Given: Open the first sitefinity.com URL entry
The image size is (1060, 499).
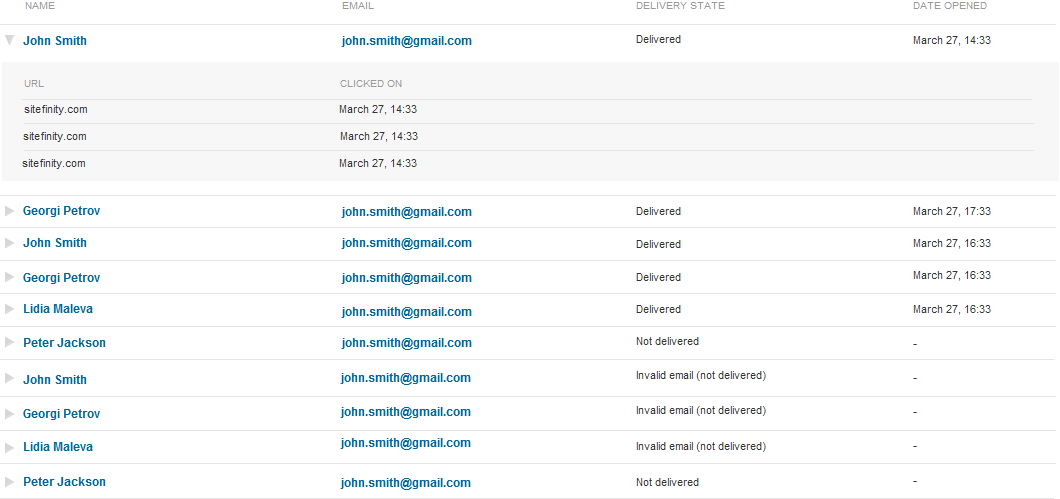Looking at the screenshot, I should point(55,109).
